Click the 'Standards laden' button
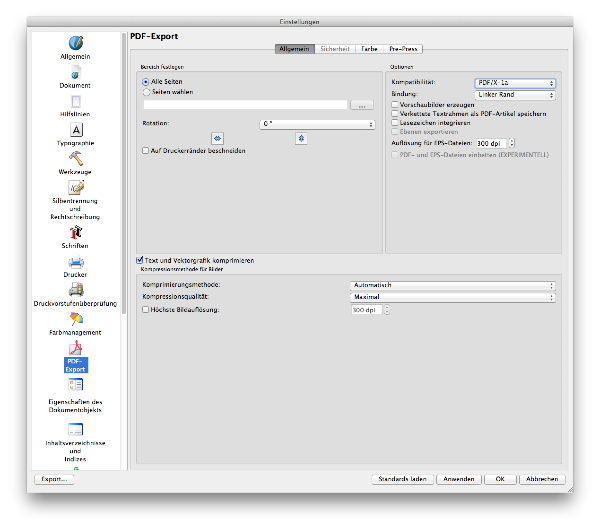 click(x=402, y=479)
